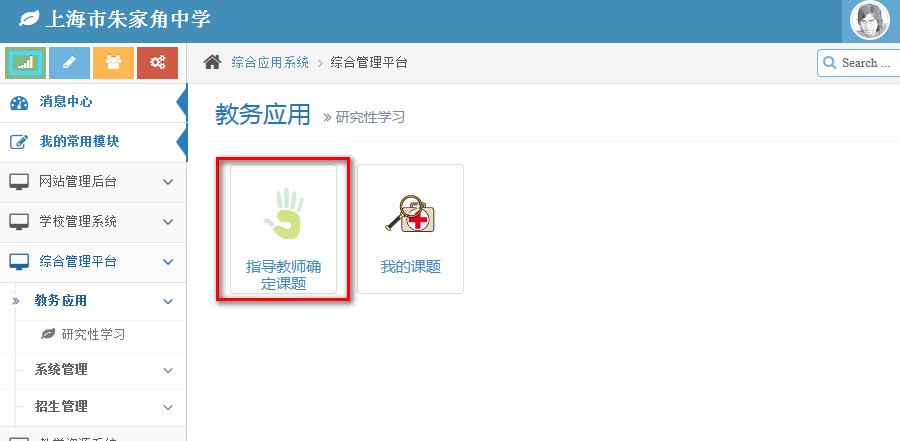900x441 pixels.
Task: Click the red gears settings icon button
Action: [157, 63]
